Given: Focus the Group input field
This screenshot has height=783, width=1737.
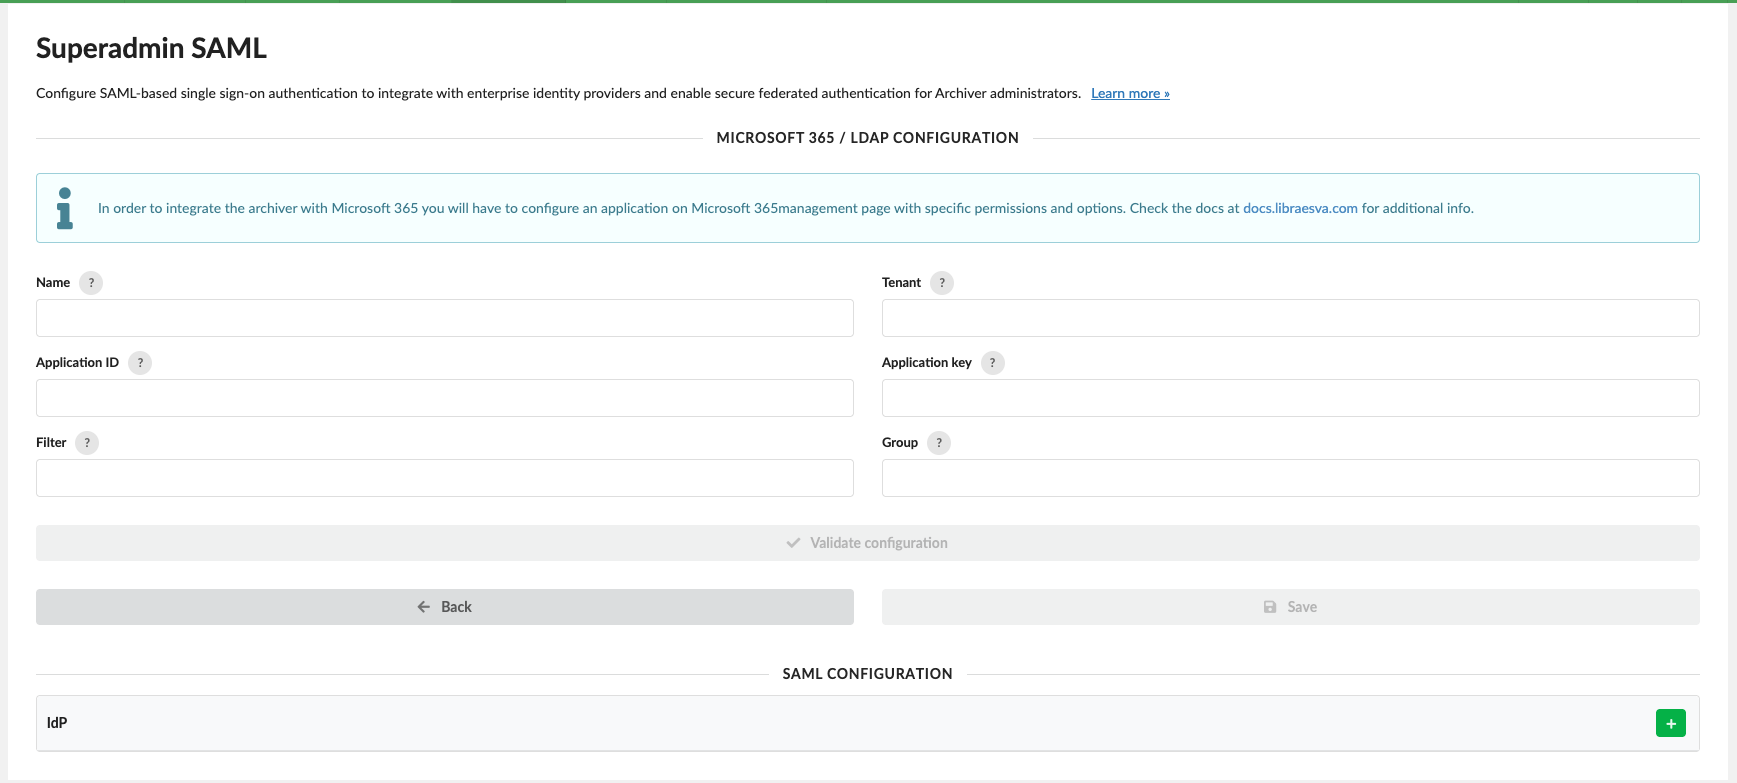Looking at the screenshot, I should tap(1290, 478).
